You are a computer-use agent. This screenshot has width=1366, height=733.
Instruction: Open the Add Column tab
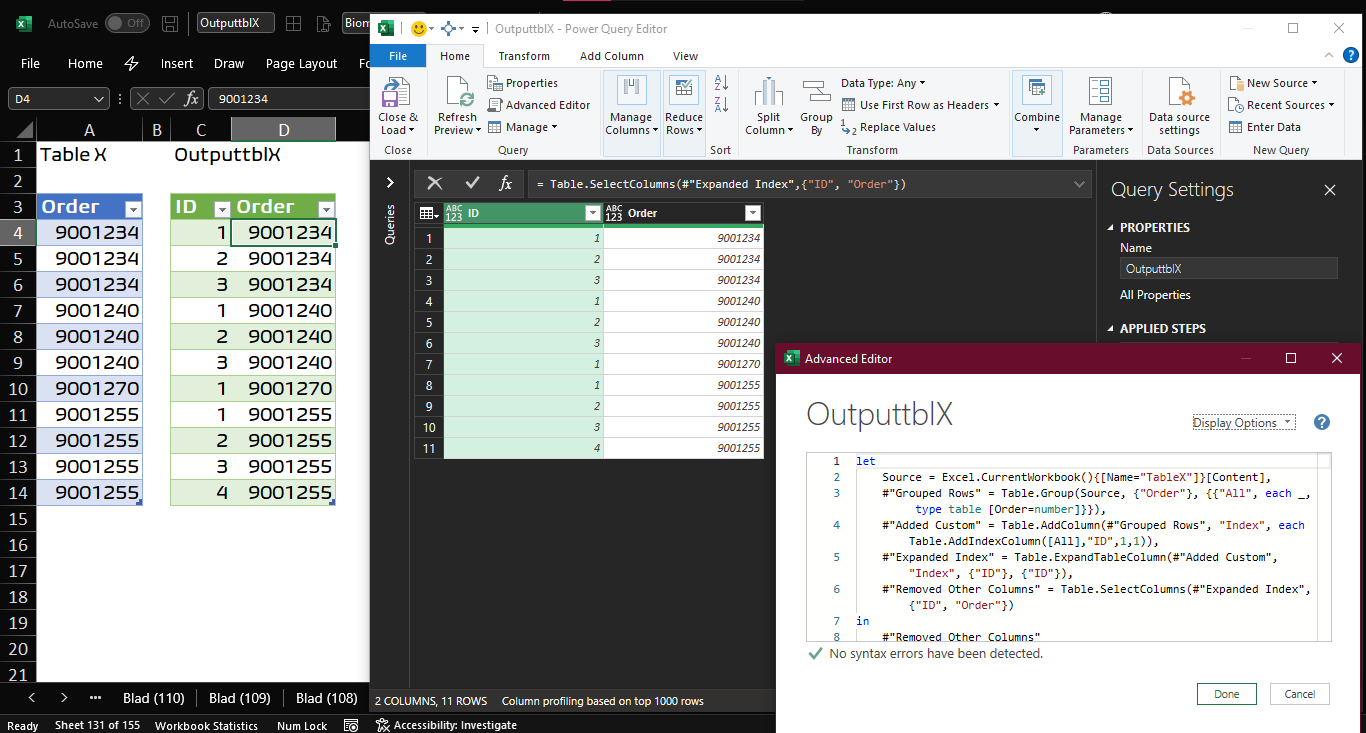[x=612, y=56]
